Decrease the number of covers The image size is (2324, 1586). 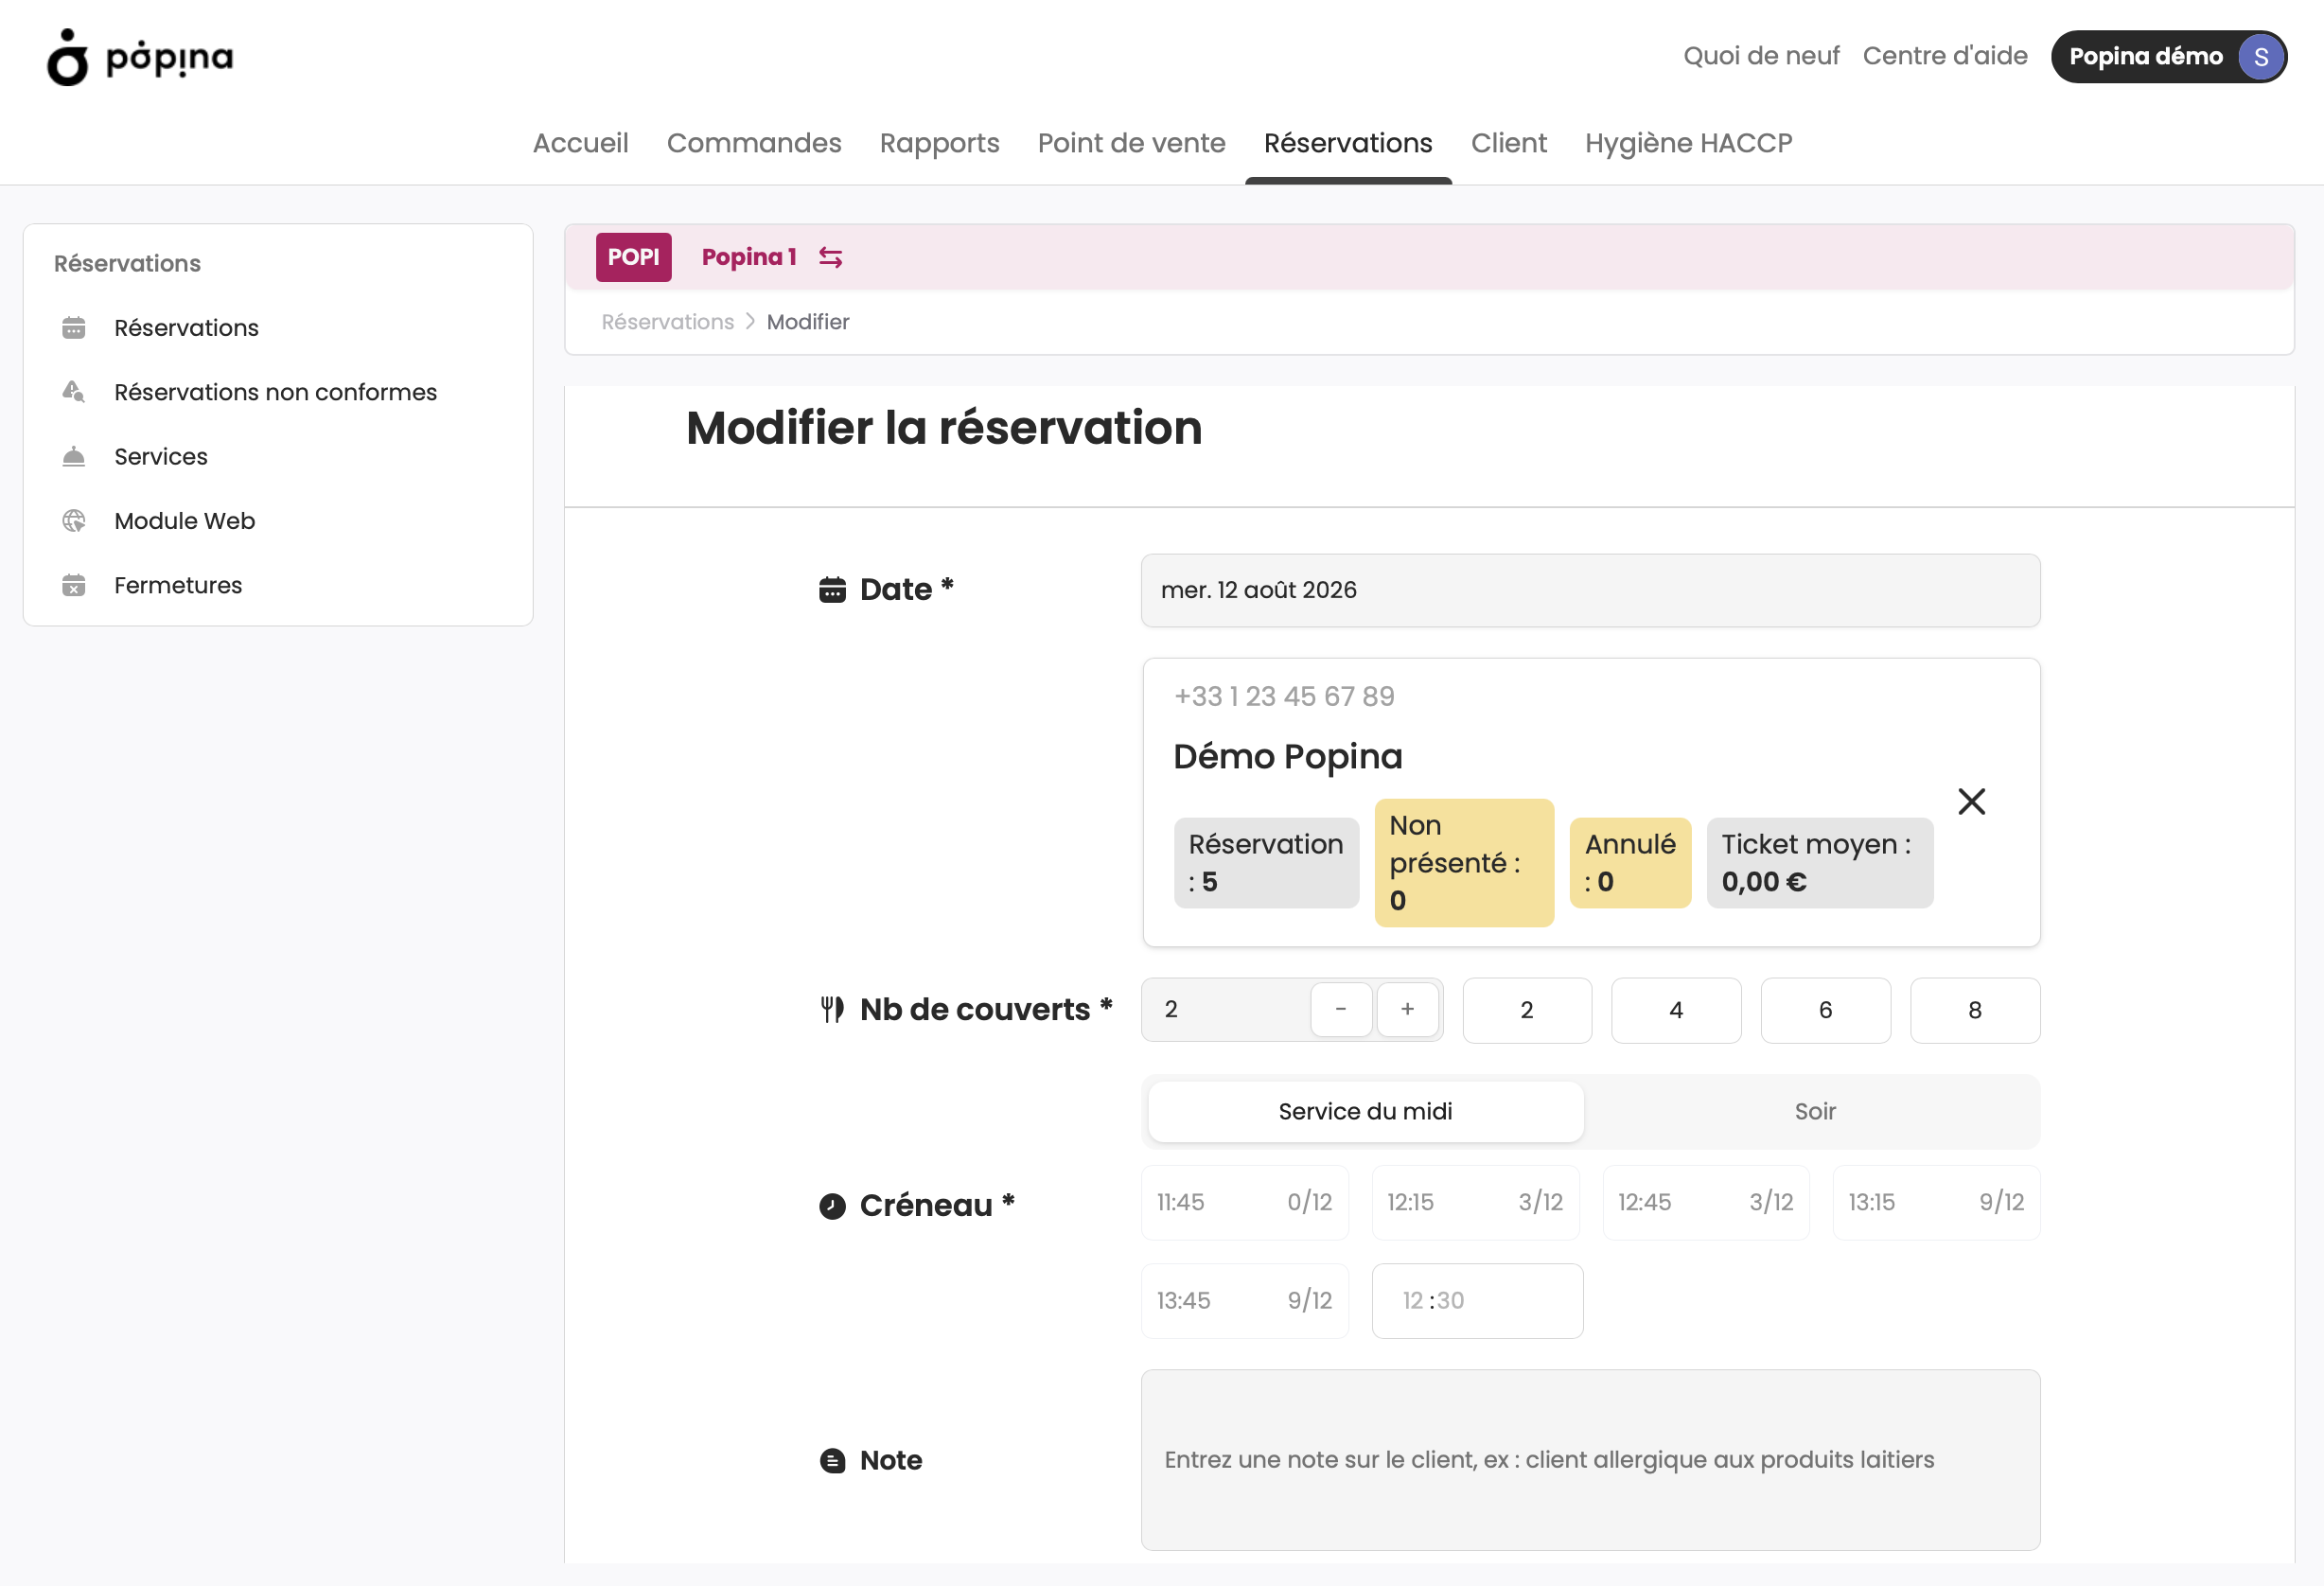[x=1340, y=1010]
